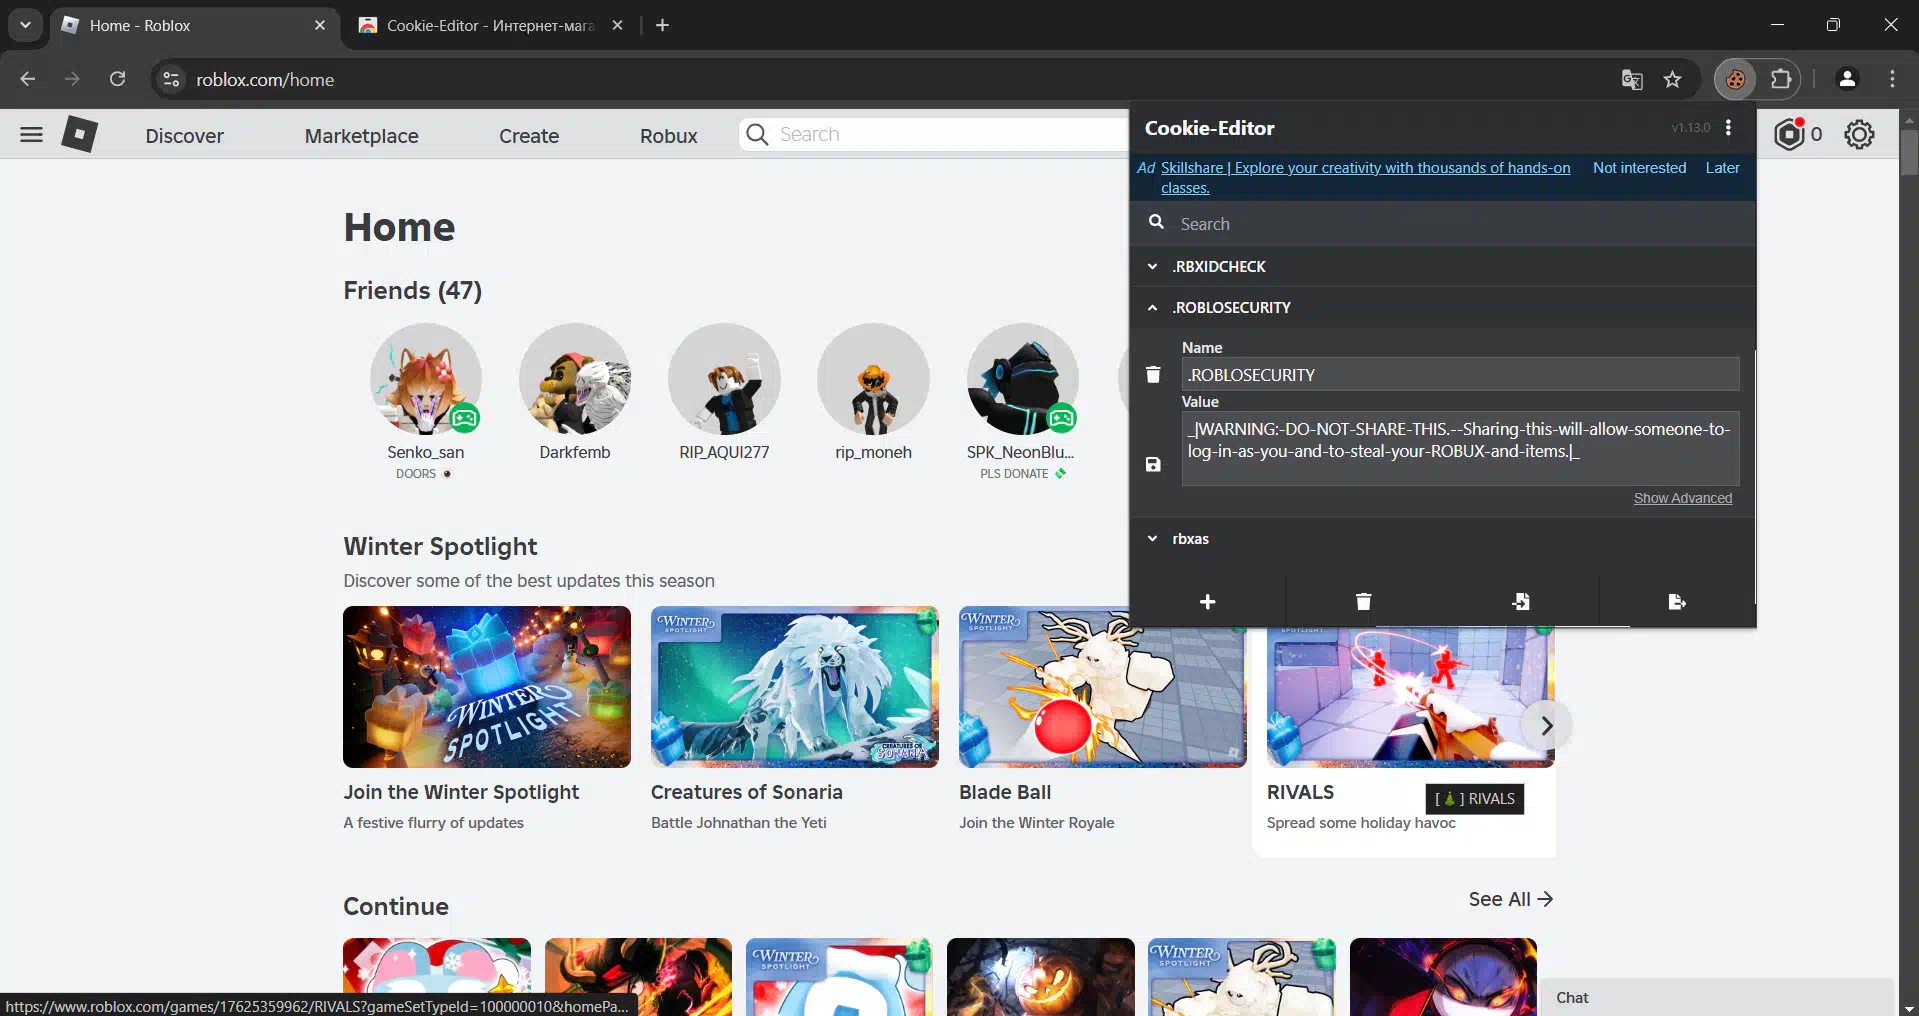Collapse the .ROBLOSECURITY cookie
The image size is (1919, 1016).
pos(1442,307)
